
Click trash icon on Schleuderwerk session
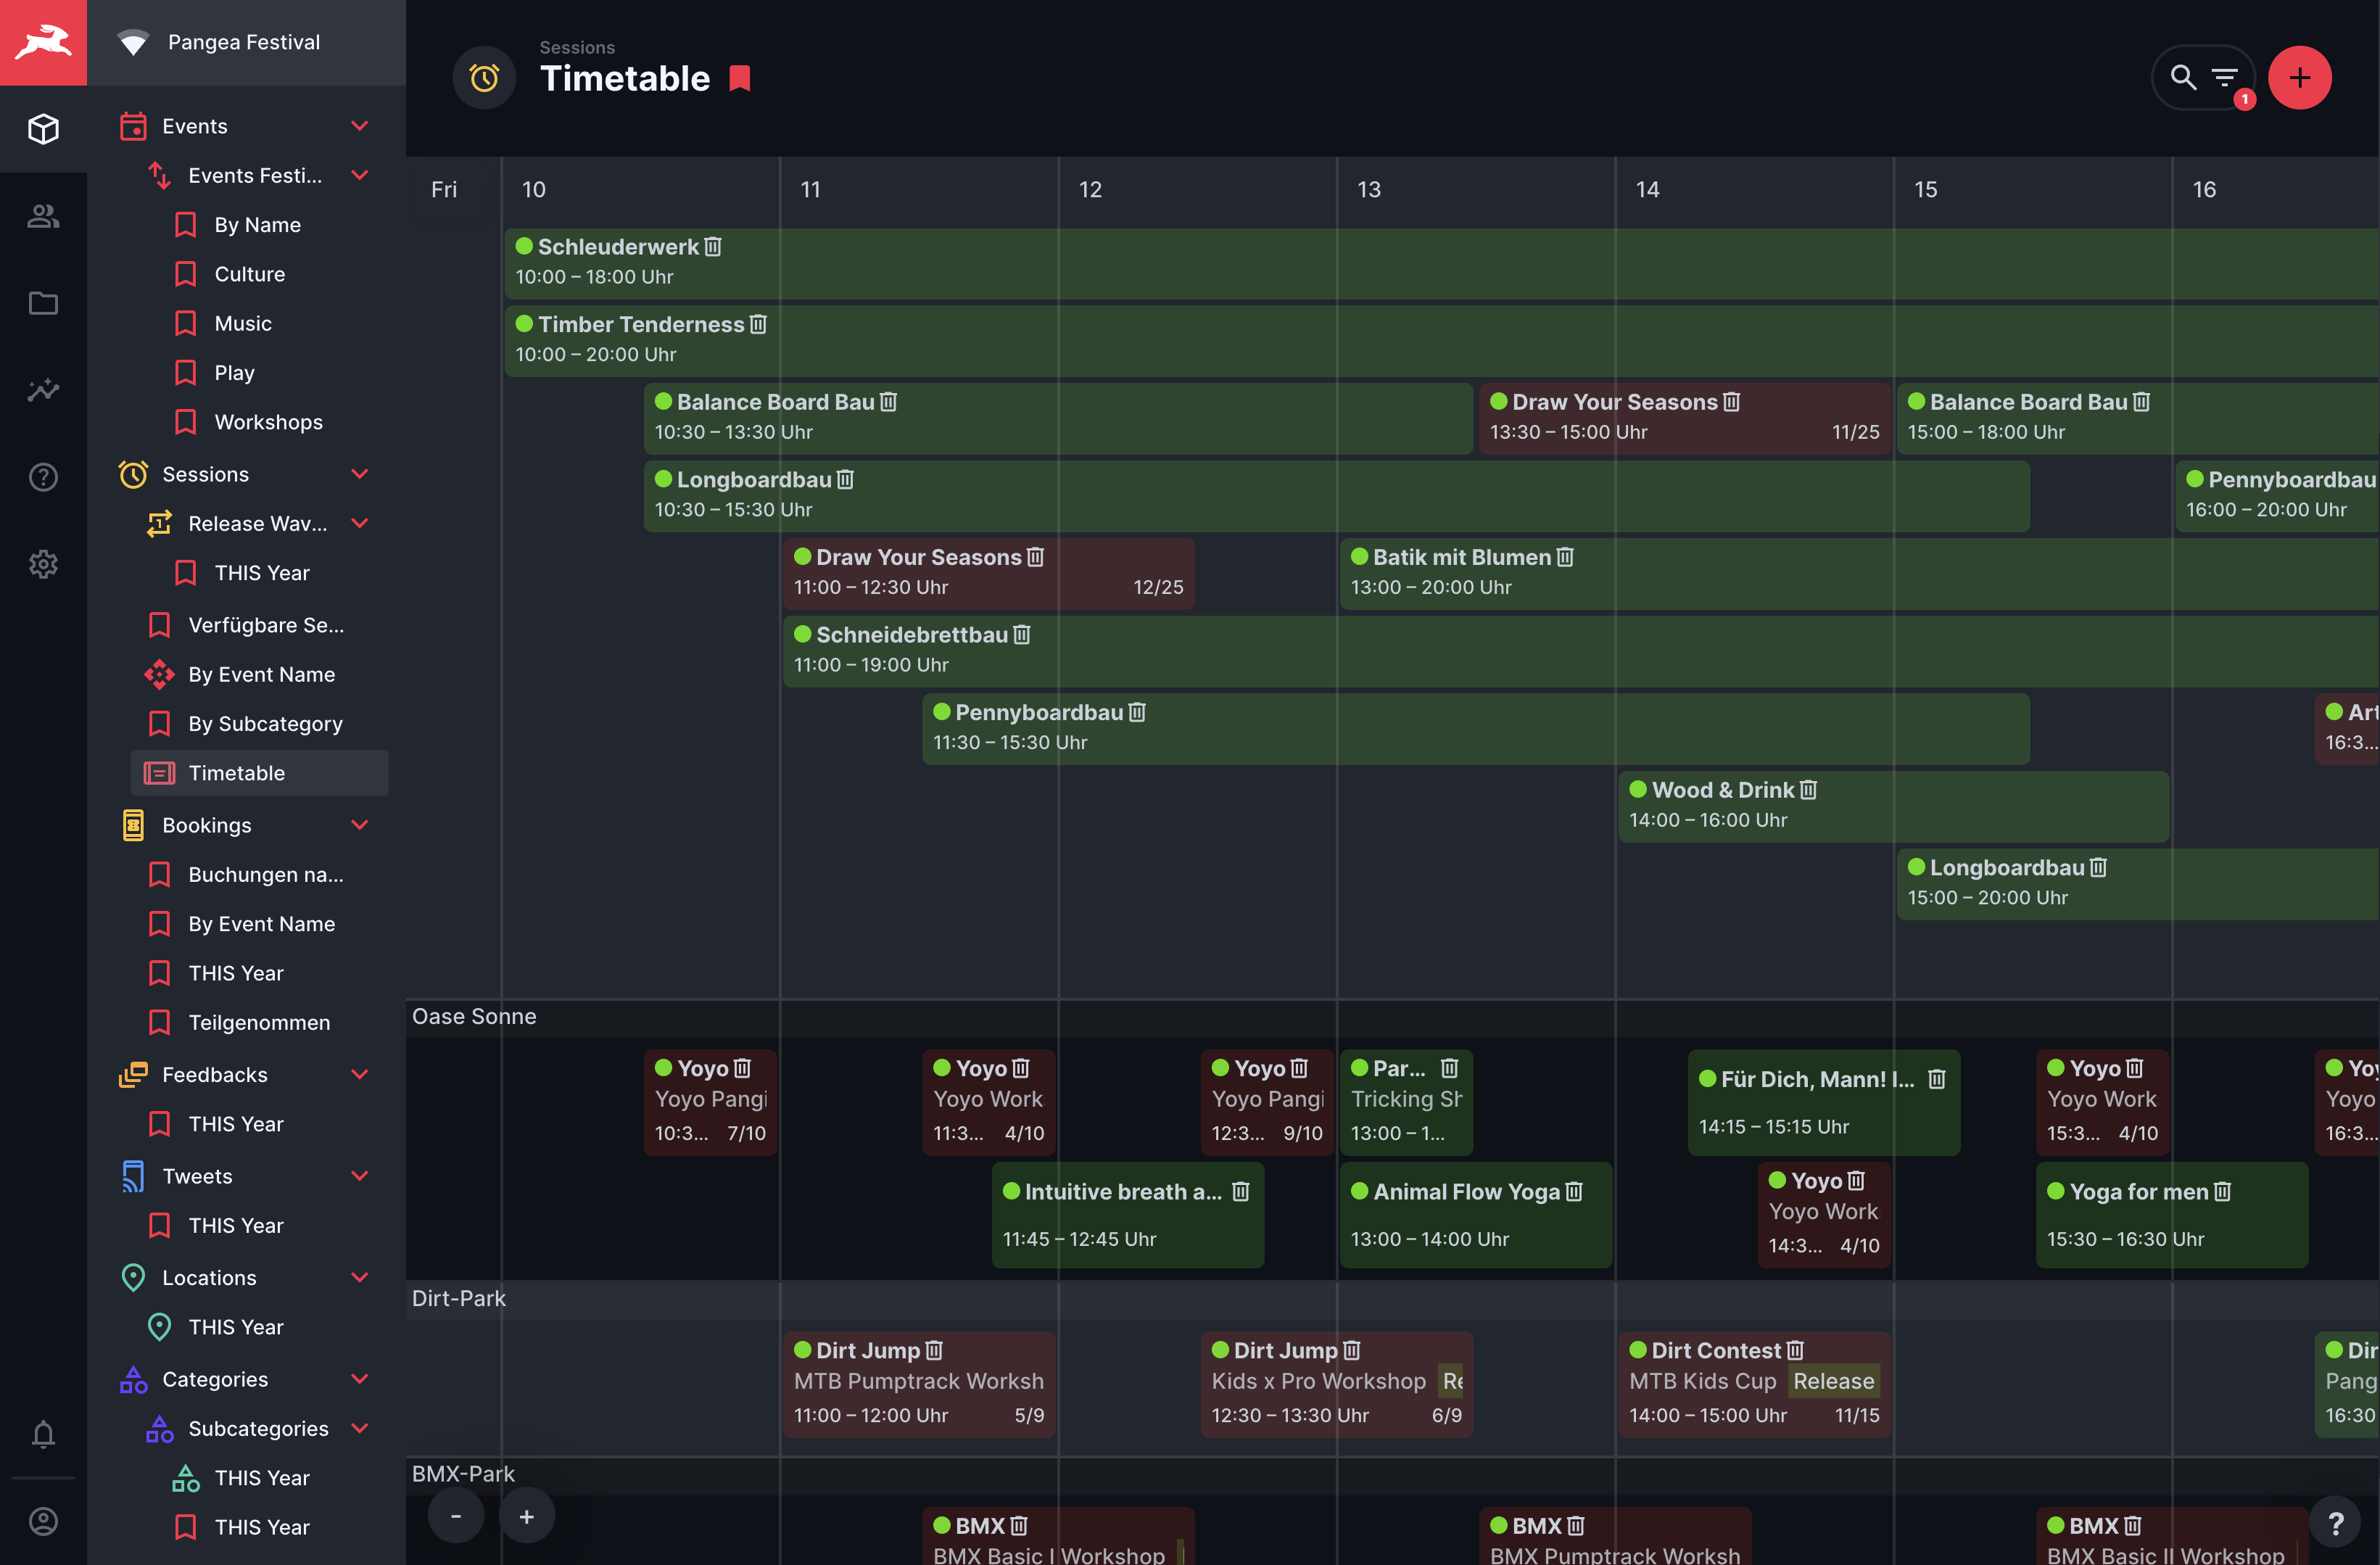[713, 246]
